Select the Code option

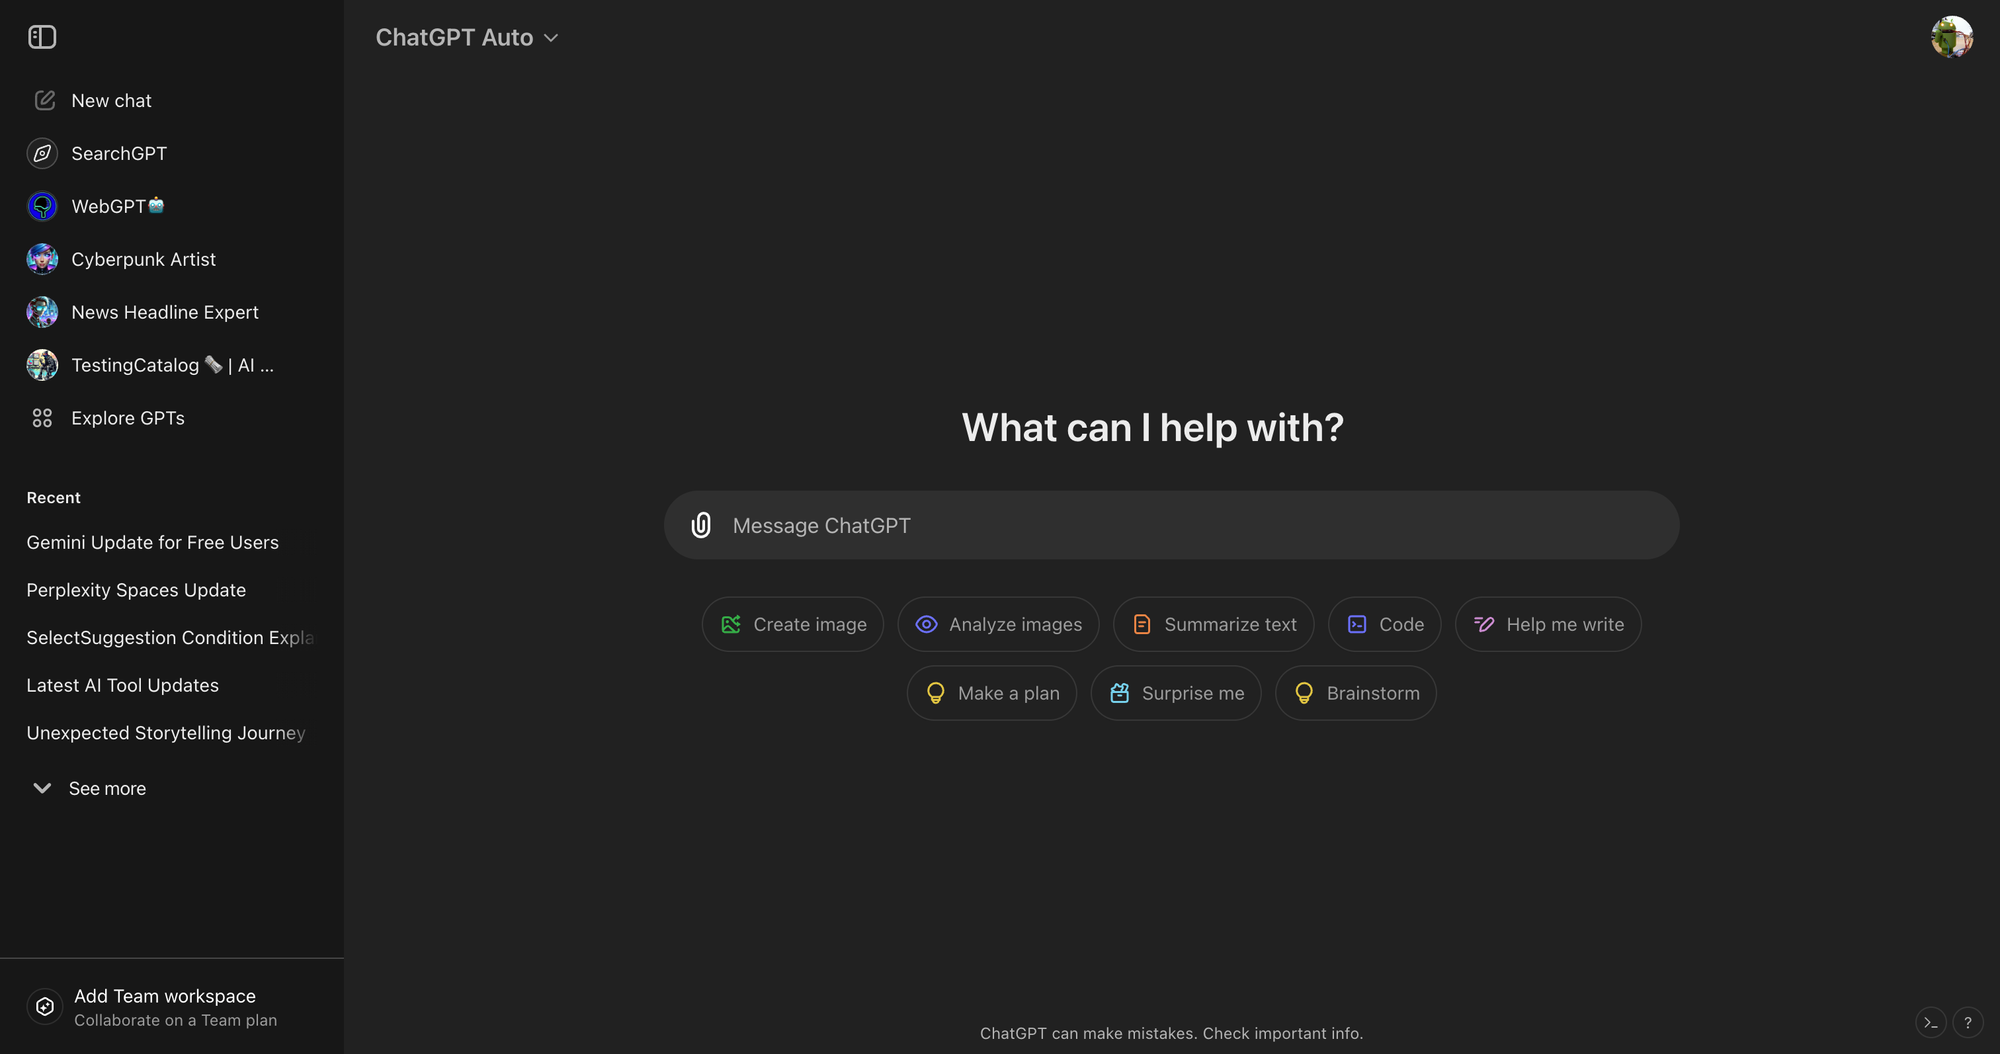1384,624
